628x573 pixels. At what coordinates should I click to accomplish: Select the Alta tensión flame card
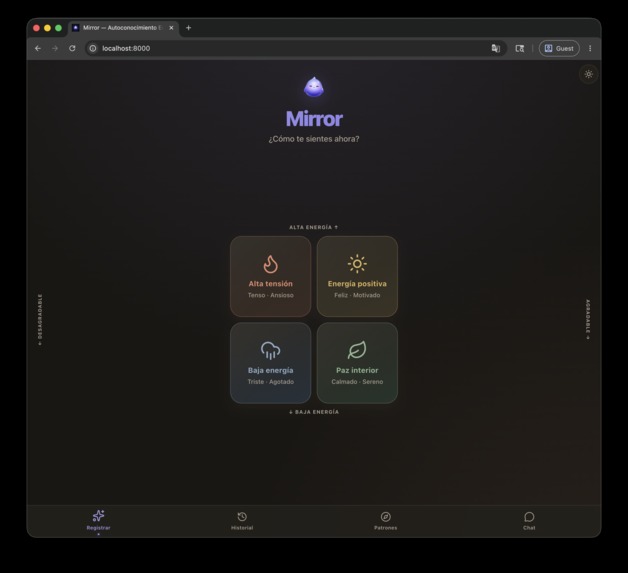coord(271,276)
